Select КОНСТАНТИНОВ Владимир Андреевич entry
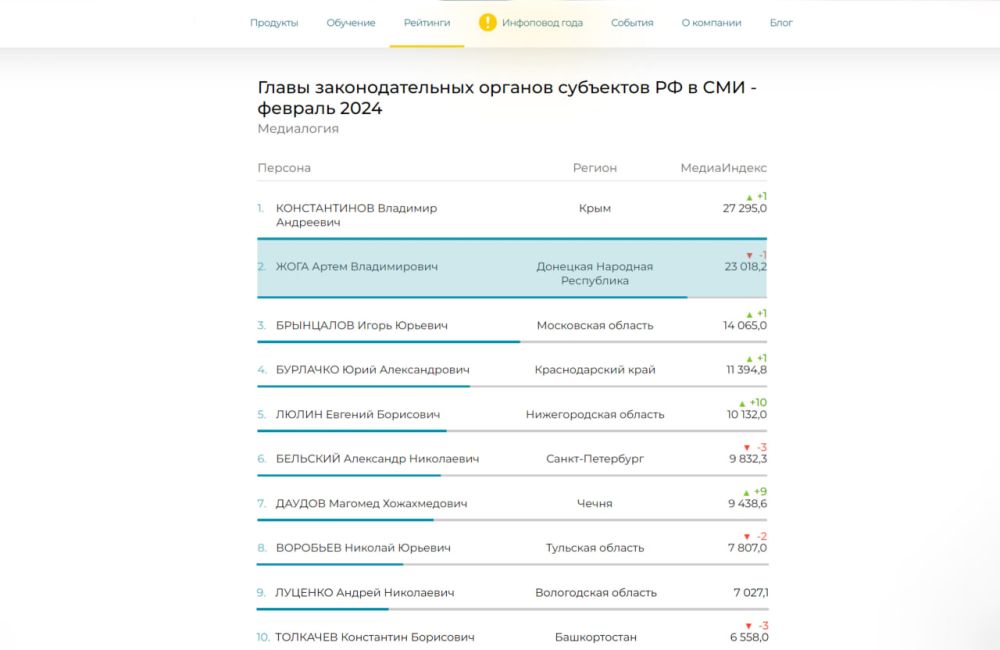 356,215
